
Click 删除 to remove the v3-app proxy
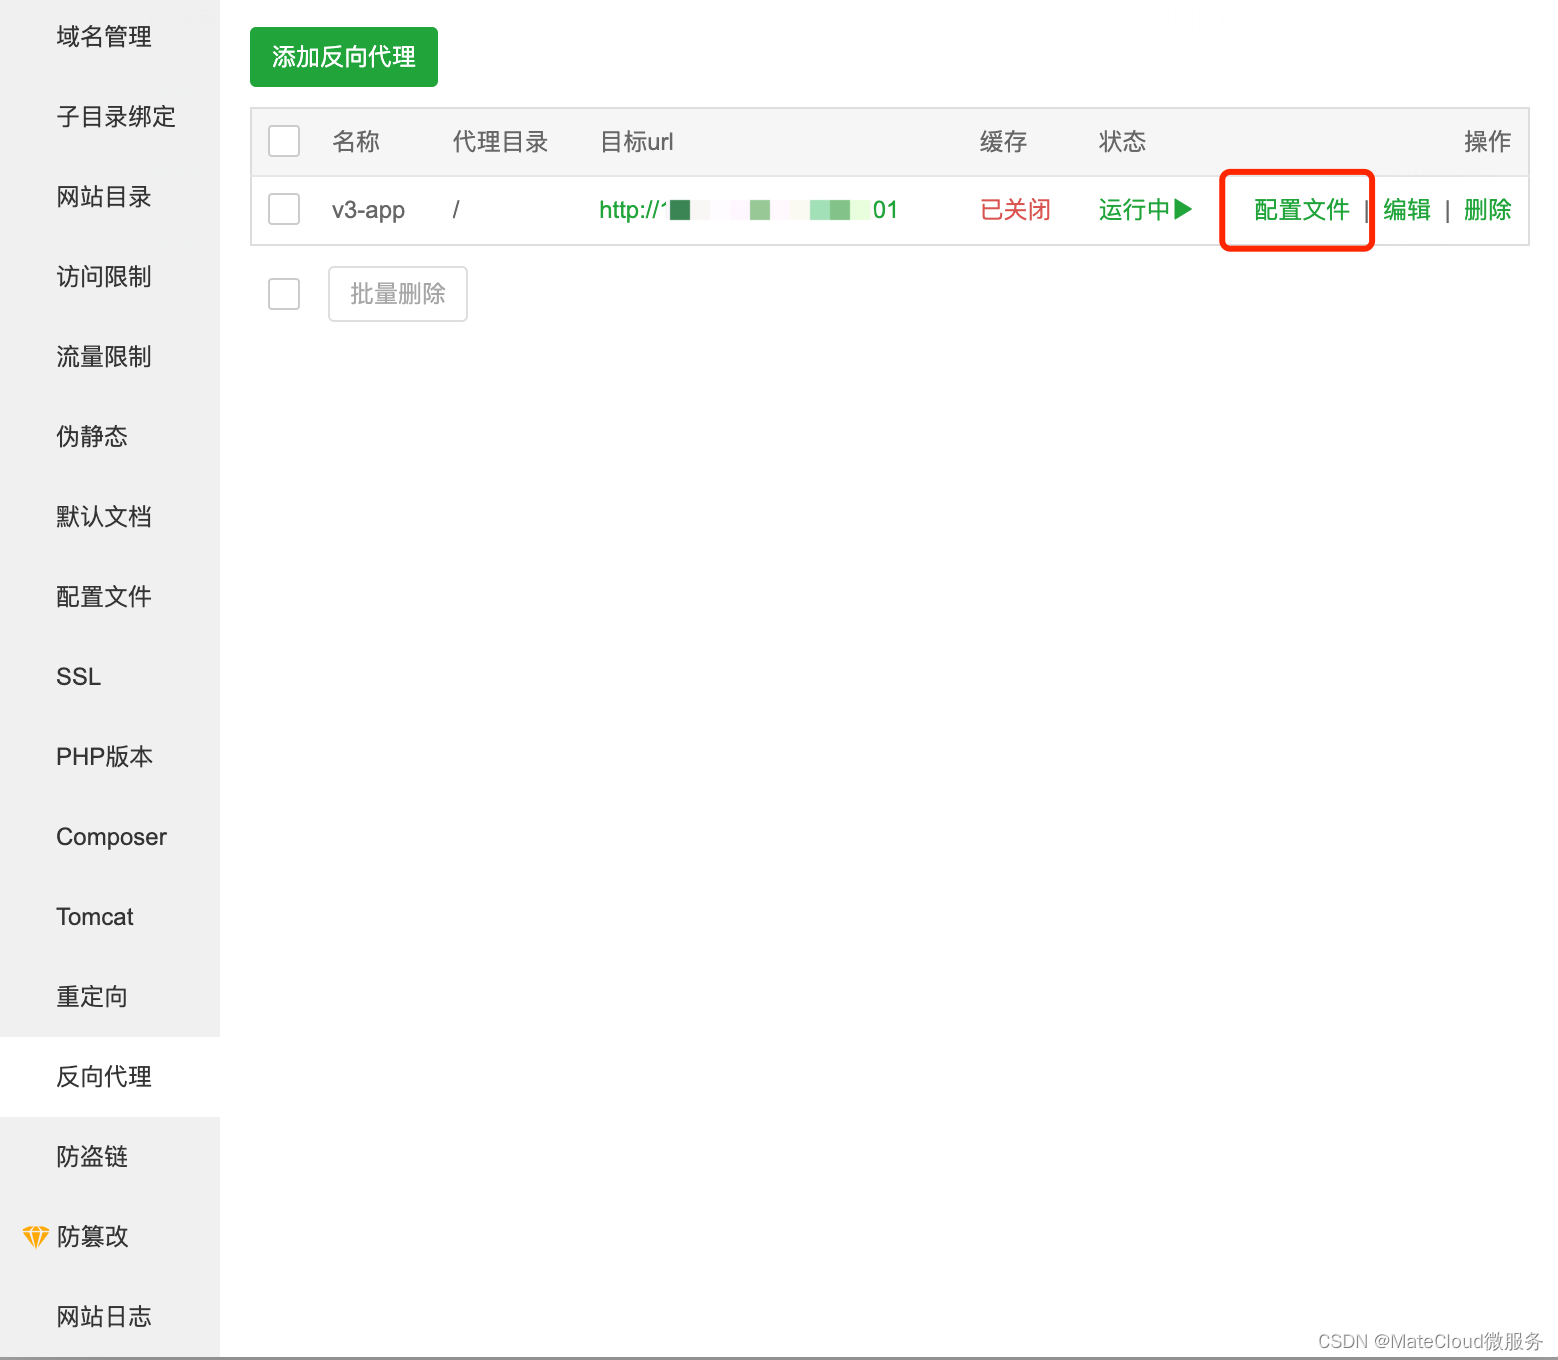[x=1487, y=210]
